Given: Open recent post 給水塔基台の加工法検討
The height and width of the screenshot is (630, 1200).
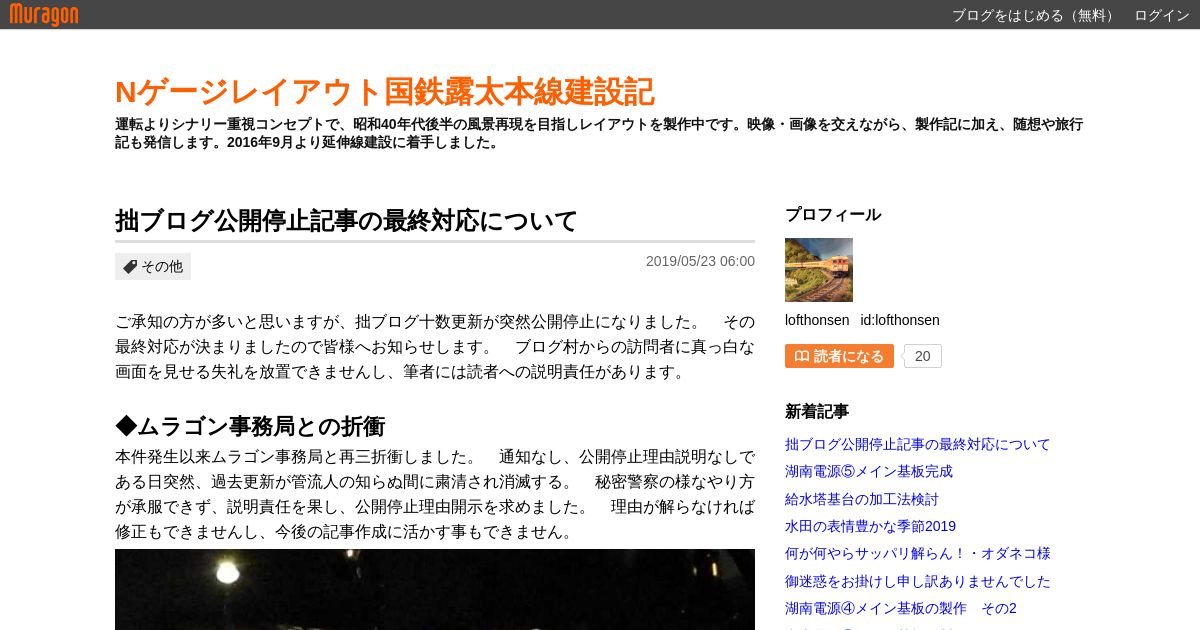Looking at the screenshot, I should point(862,499).
